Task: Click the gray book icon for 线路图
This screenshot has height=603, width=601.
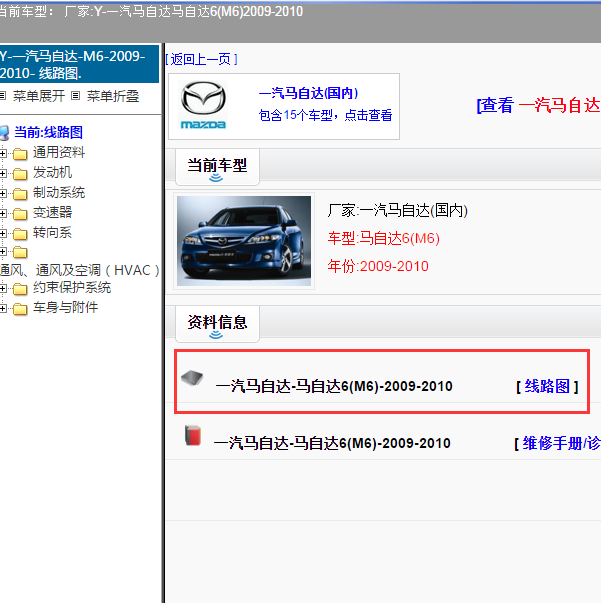Action: coord(193,378)
